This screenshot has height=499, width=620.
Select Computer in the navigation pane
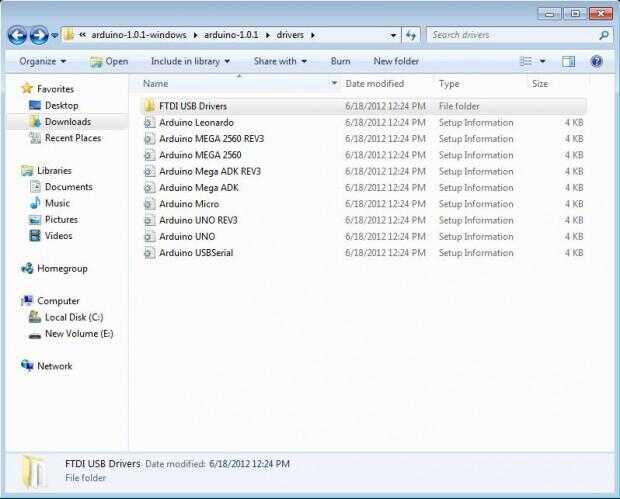(58, 301)
